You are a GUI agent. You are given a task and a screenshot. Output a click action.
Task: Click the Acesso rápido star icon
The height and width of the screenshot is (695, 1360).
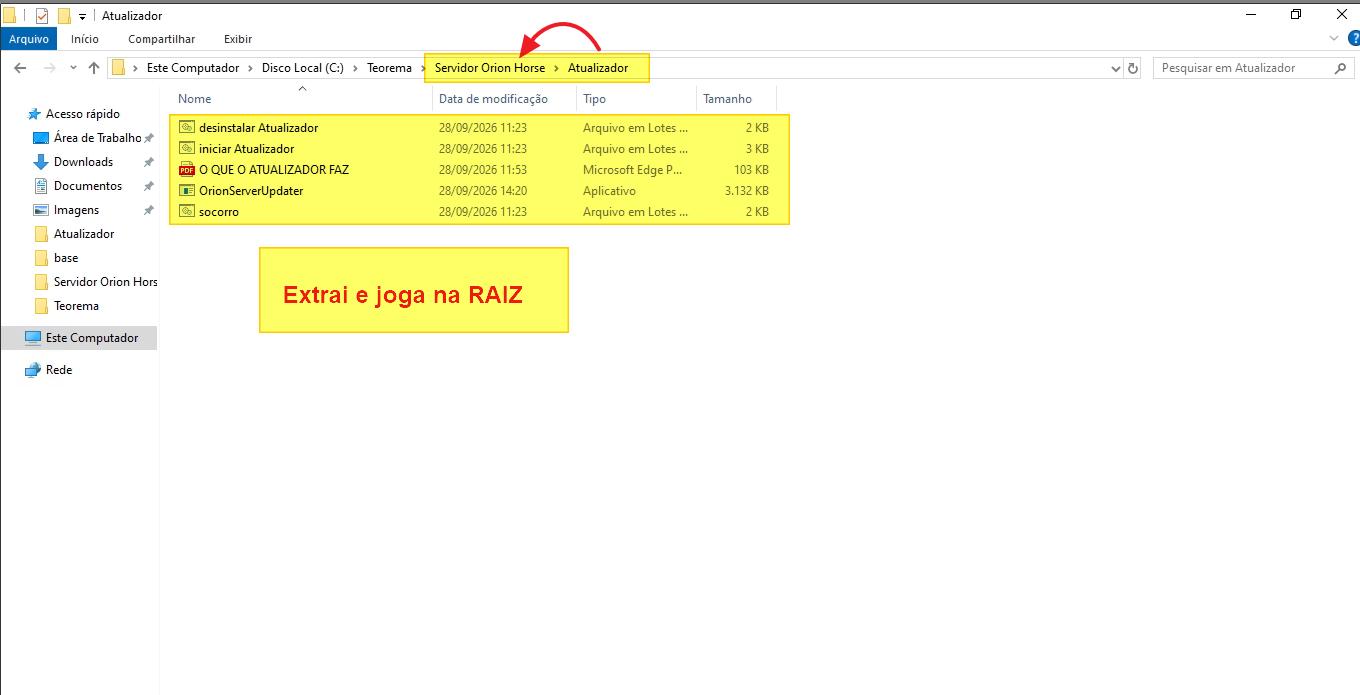pyautogui.click(x=34, y=114)
